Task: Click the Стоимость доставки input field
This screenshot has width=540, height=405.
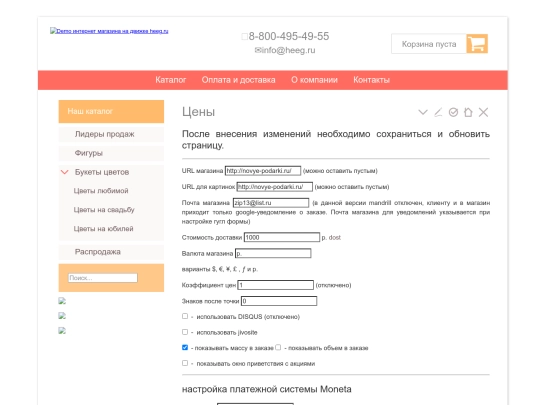Action: (x=282, y=237)
